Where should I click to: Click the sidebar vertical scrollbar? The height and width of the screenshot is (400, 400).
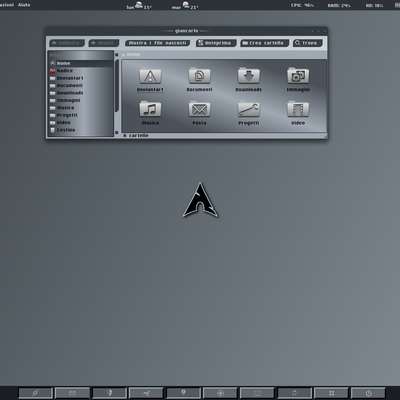click(117, 86)
